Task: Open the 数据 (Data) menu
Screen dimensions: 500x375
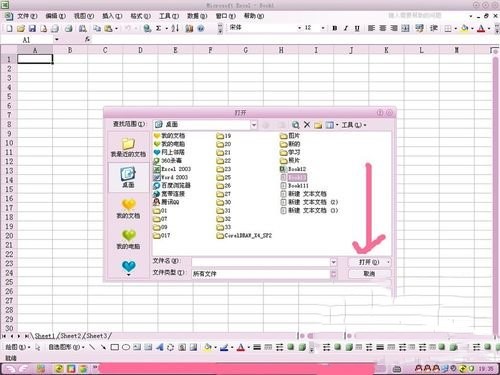Action: pyautogui.click(x=197, y=16)
